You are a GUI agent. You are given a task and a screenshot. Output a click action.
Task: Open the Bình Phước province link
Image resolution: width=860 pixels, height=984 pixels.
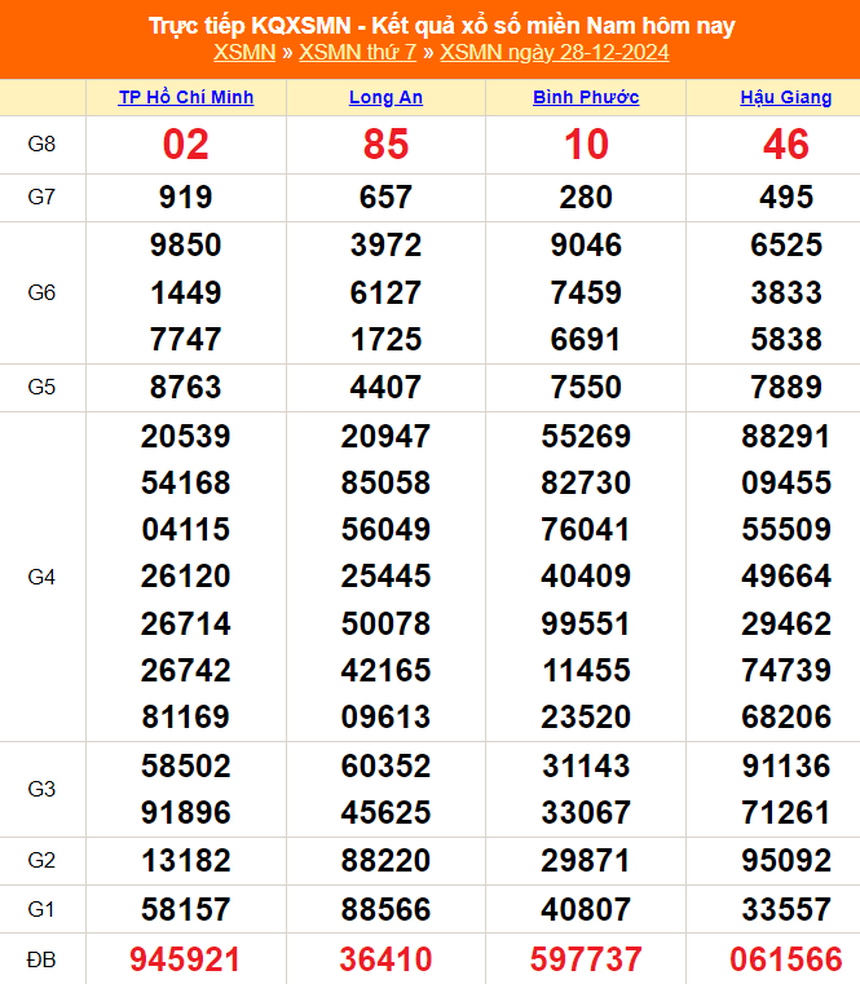click(x=586, y=97)
